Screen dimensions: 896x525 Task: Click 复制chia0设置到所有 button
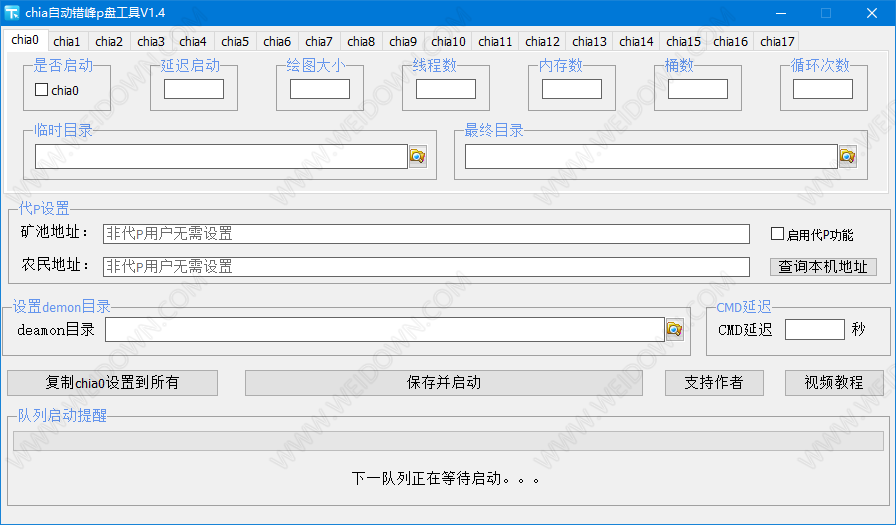(x=113, y=383)
